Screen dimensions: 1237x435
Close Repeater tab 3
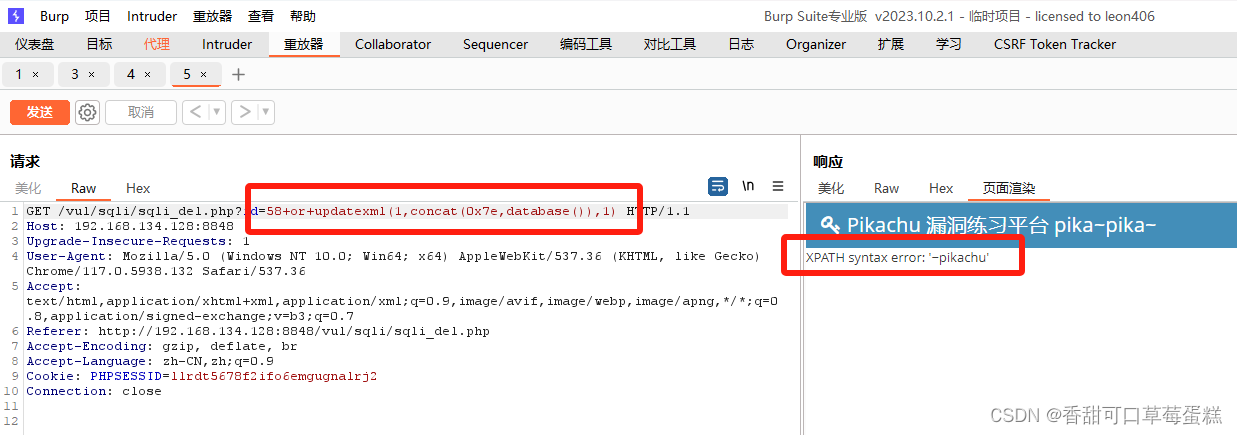[92, 75]
